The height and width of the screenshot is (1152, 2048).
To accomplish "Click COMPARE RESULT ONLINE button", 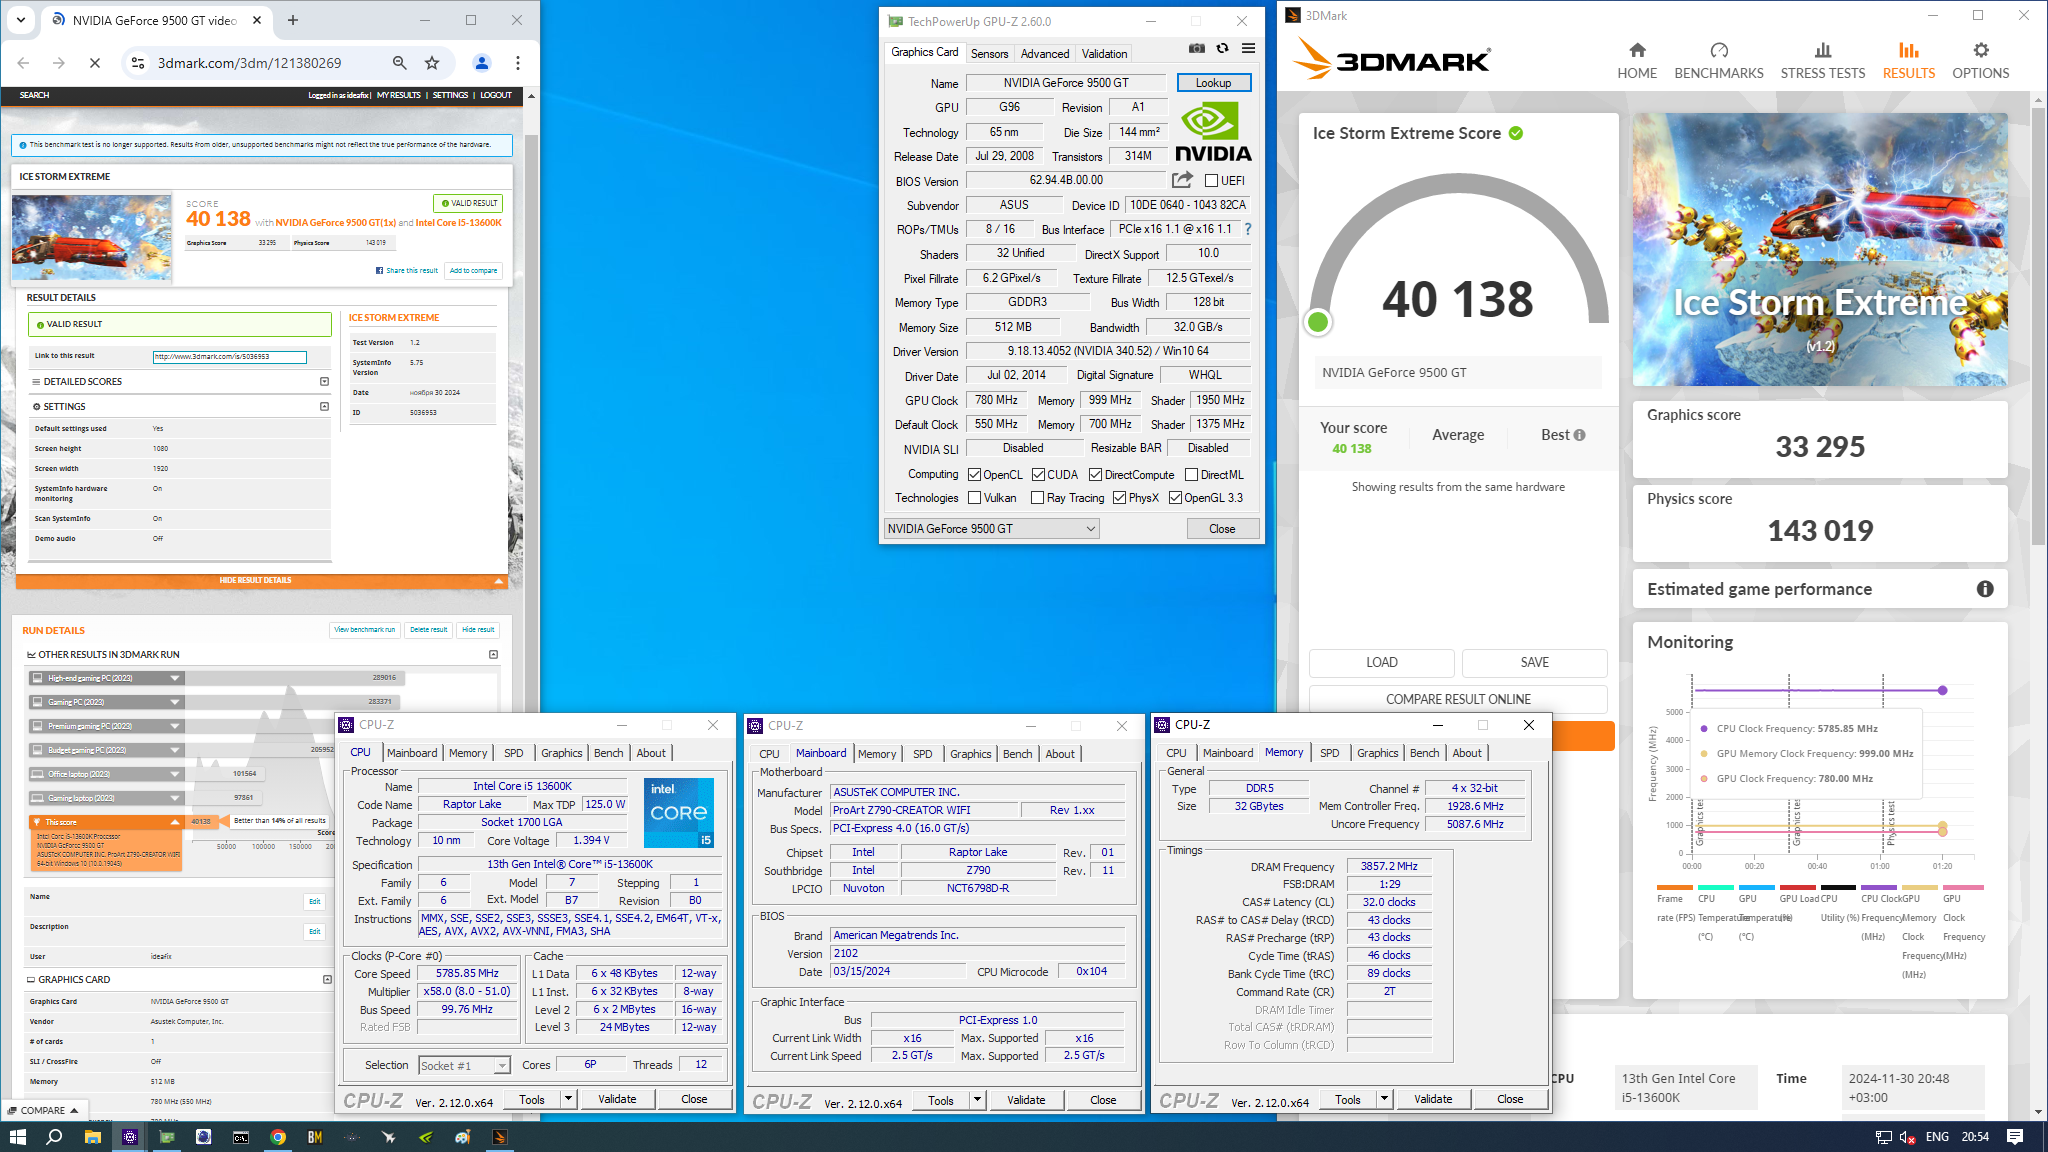I will [x=1458, y=699].
